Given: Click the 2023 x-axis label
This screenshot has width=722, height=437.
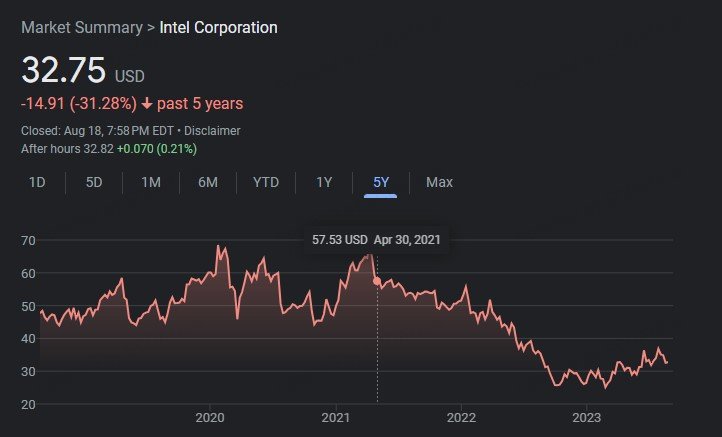Looking at the screenshot, I should tap(587, 417).
